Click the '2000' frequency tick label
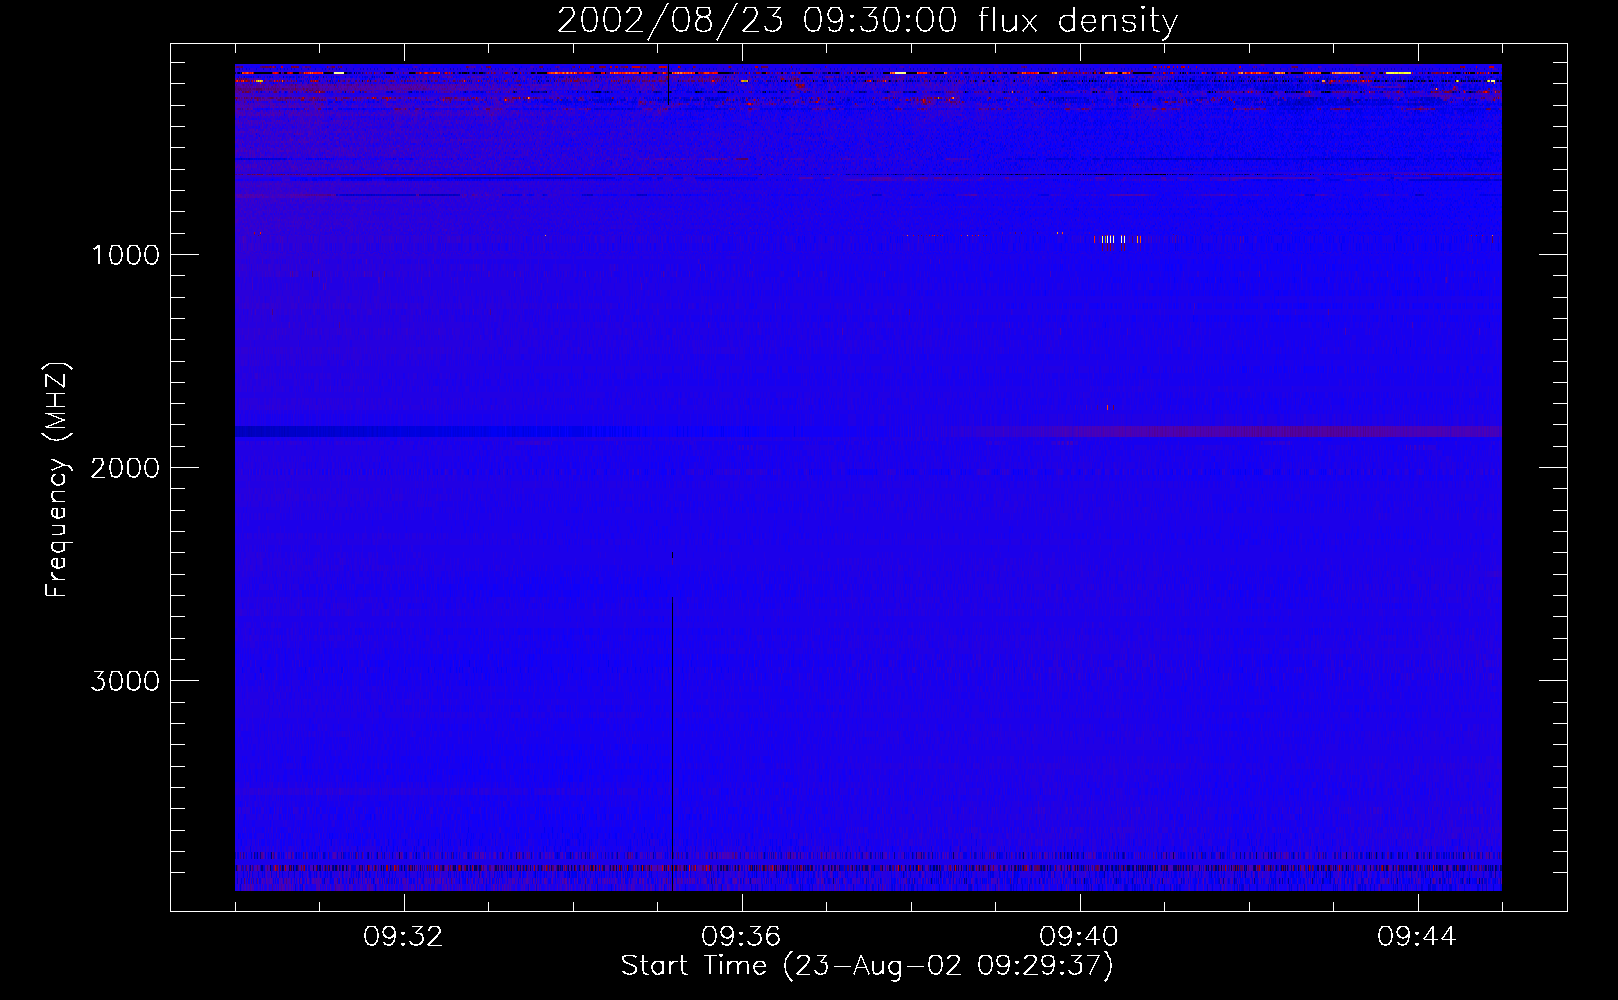The image size is (1618, 1000). [x=125, y=468]
